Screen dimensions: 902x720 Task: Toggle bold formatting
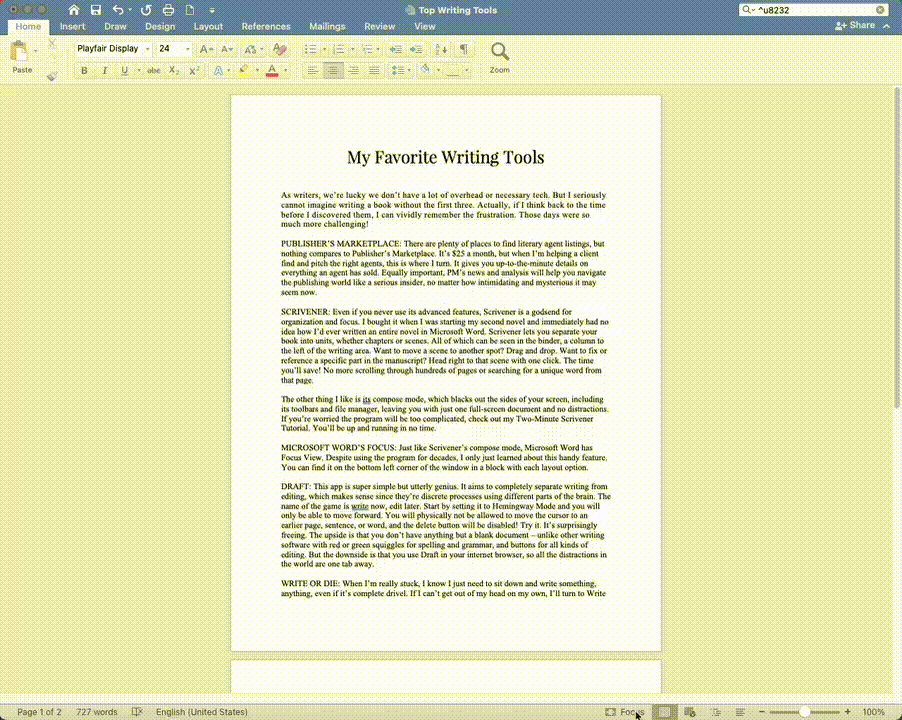pos(84,70)
